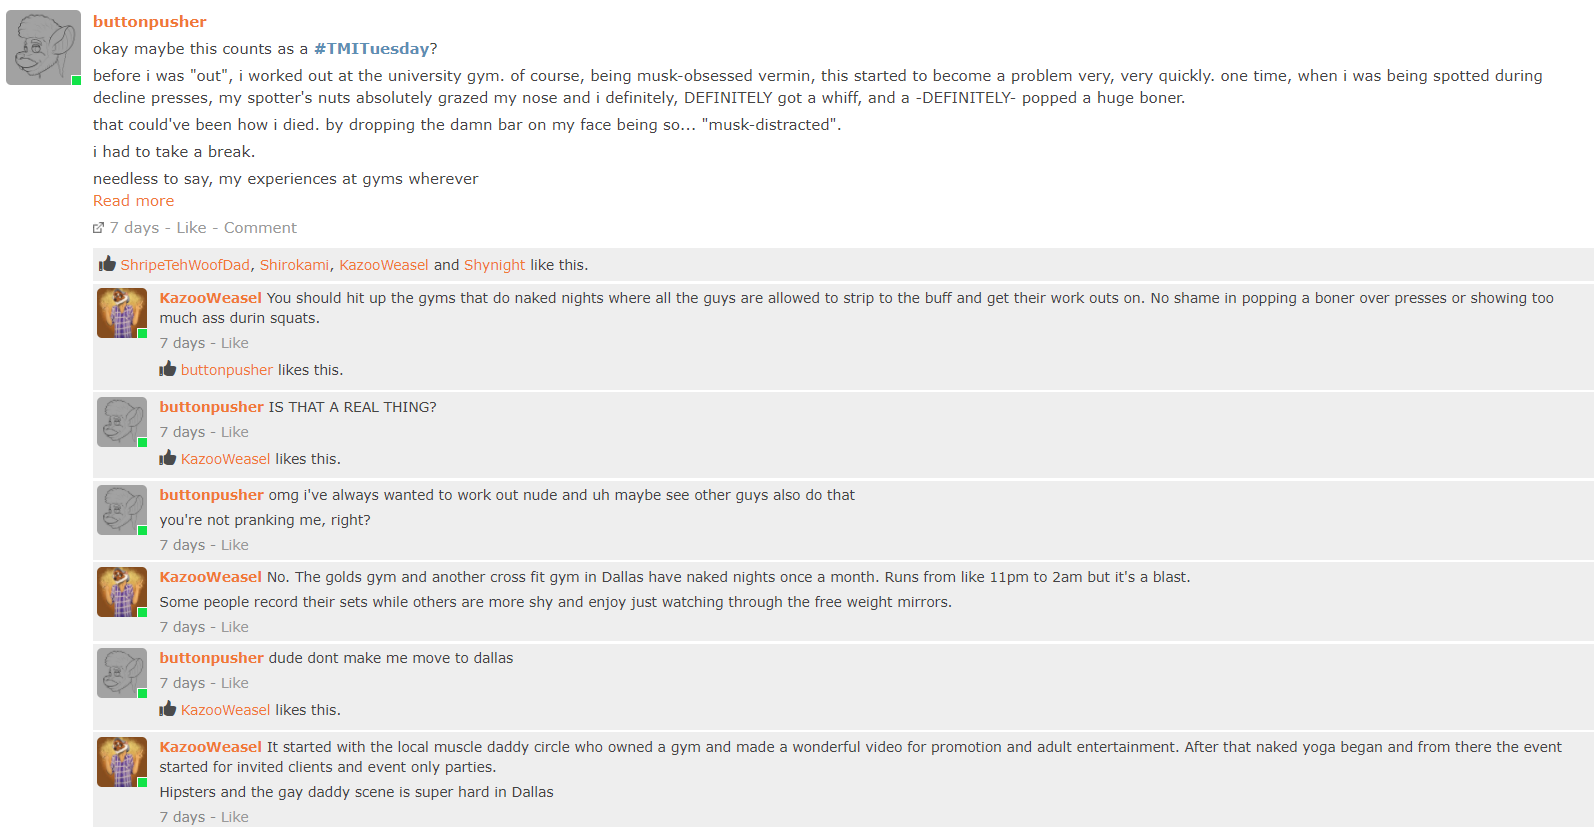1594x827 pixels.
Task: Like KazooWeasel's naked nights comment
Action: [x=235, y=343]
